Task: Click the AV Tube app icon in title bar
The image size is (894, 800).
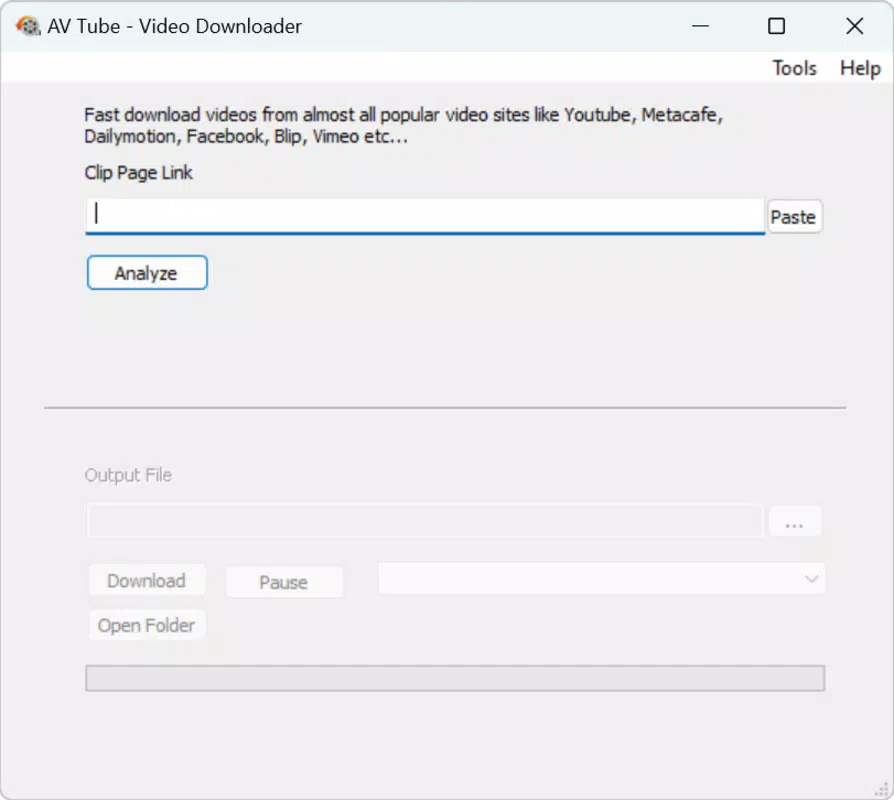Action: pos(27,26)
